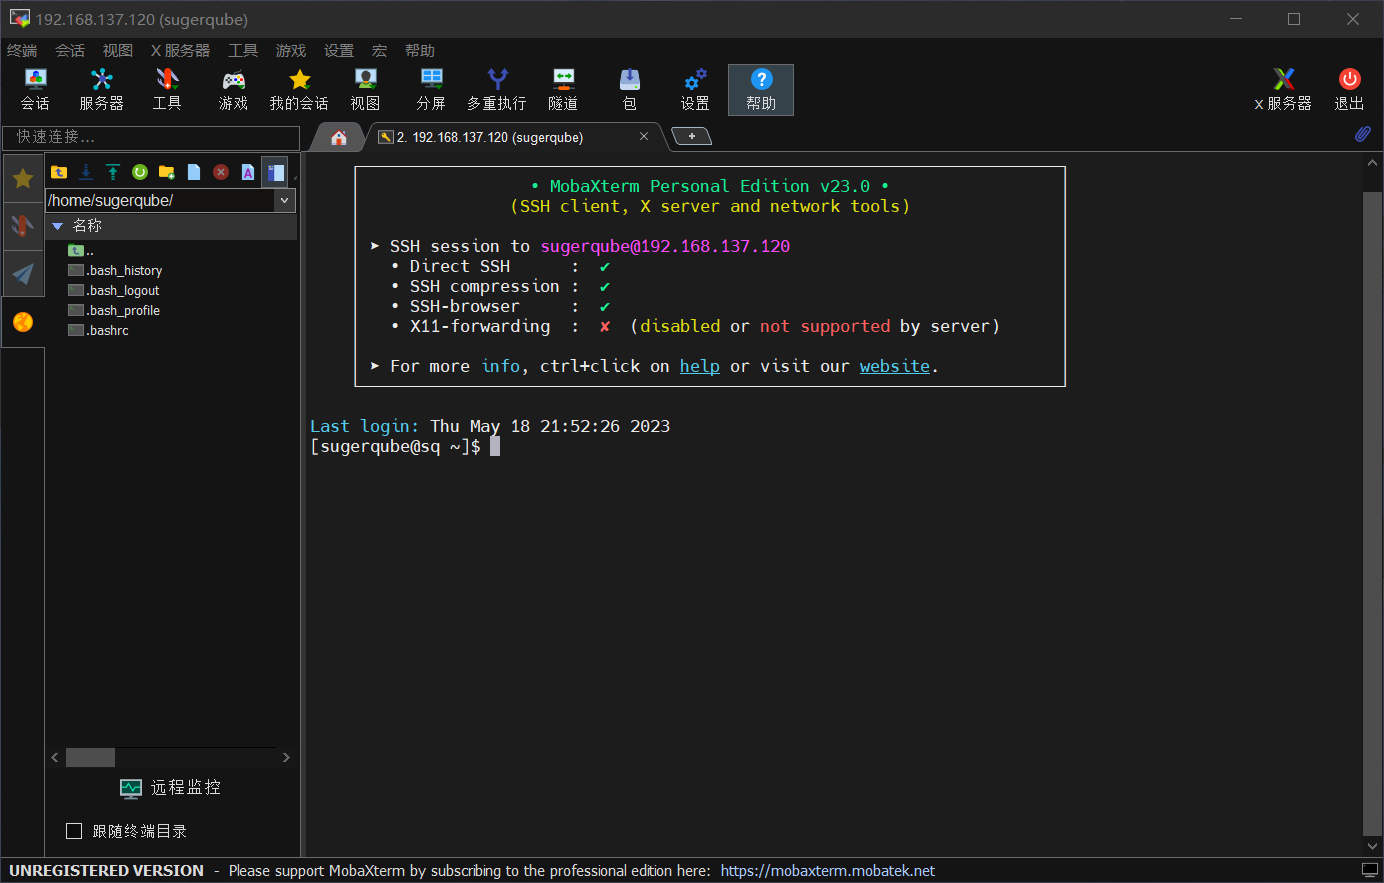Click the 快速连接 input field

[x=151, y=137]
